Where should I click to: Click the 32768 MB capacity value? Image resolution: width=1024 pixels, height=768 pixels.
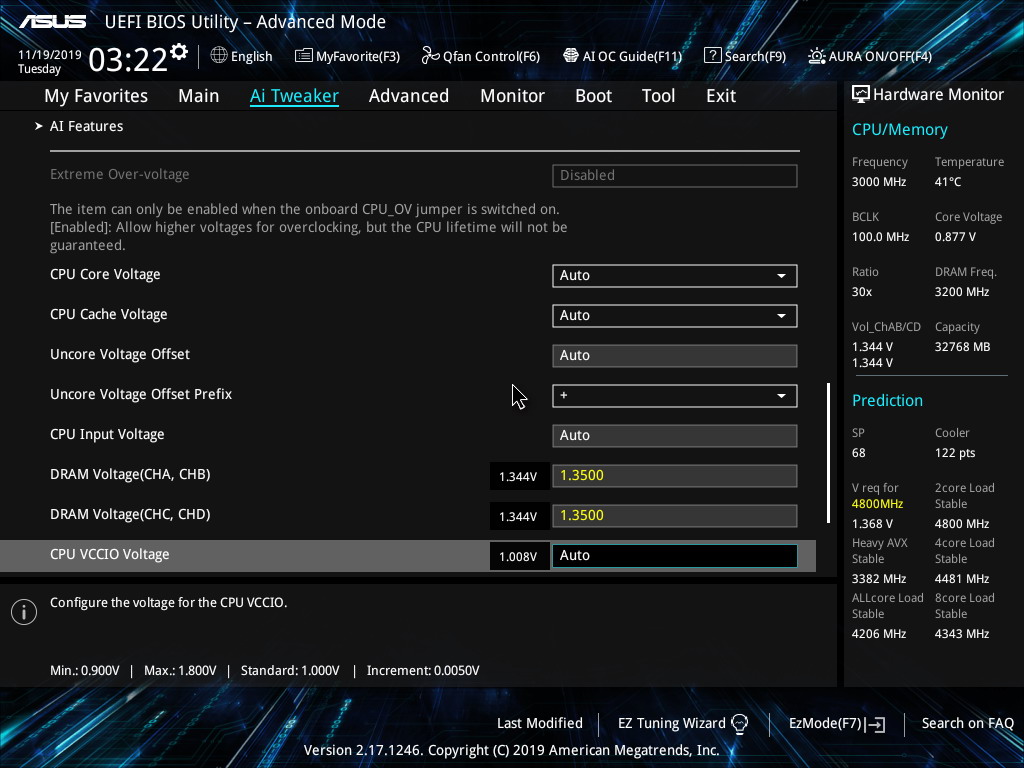tap(962, 347)
